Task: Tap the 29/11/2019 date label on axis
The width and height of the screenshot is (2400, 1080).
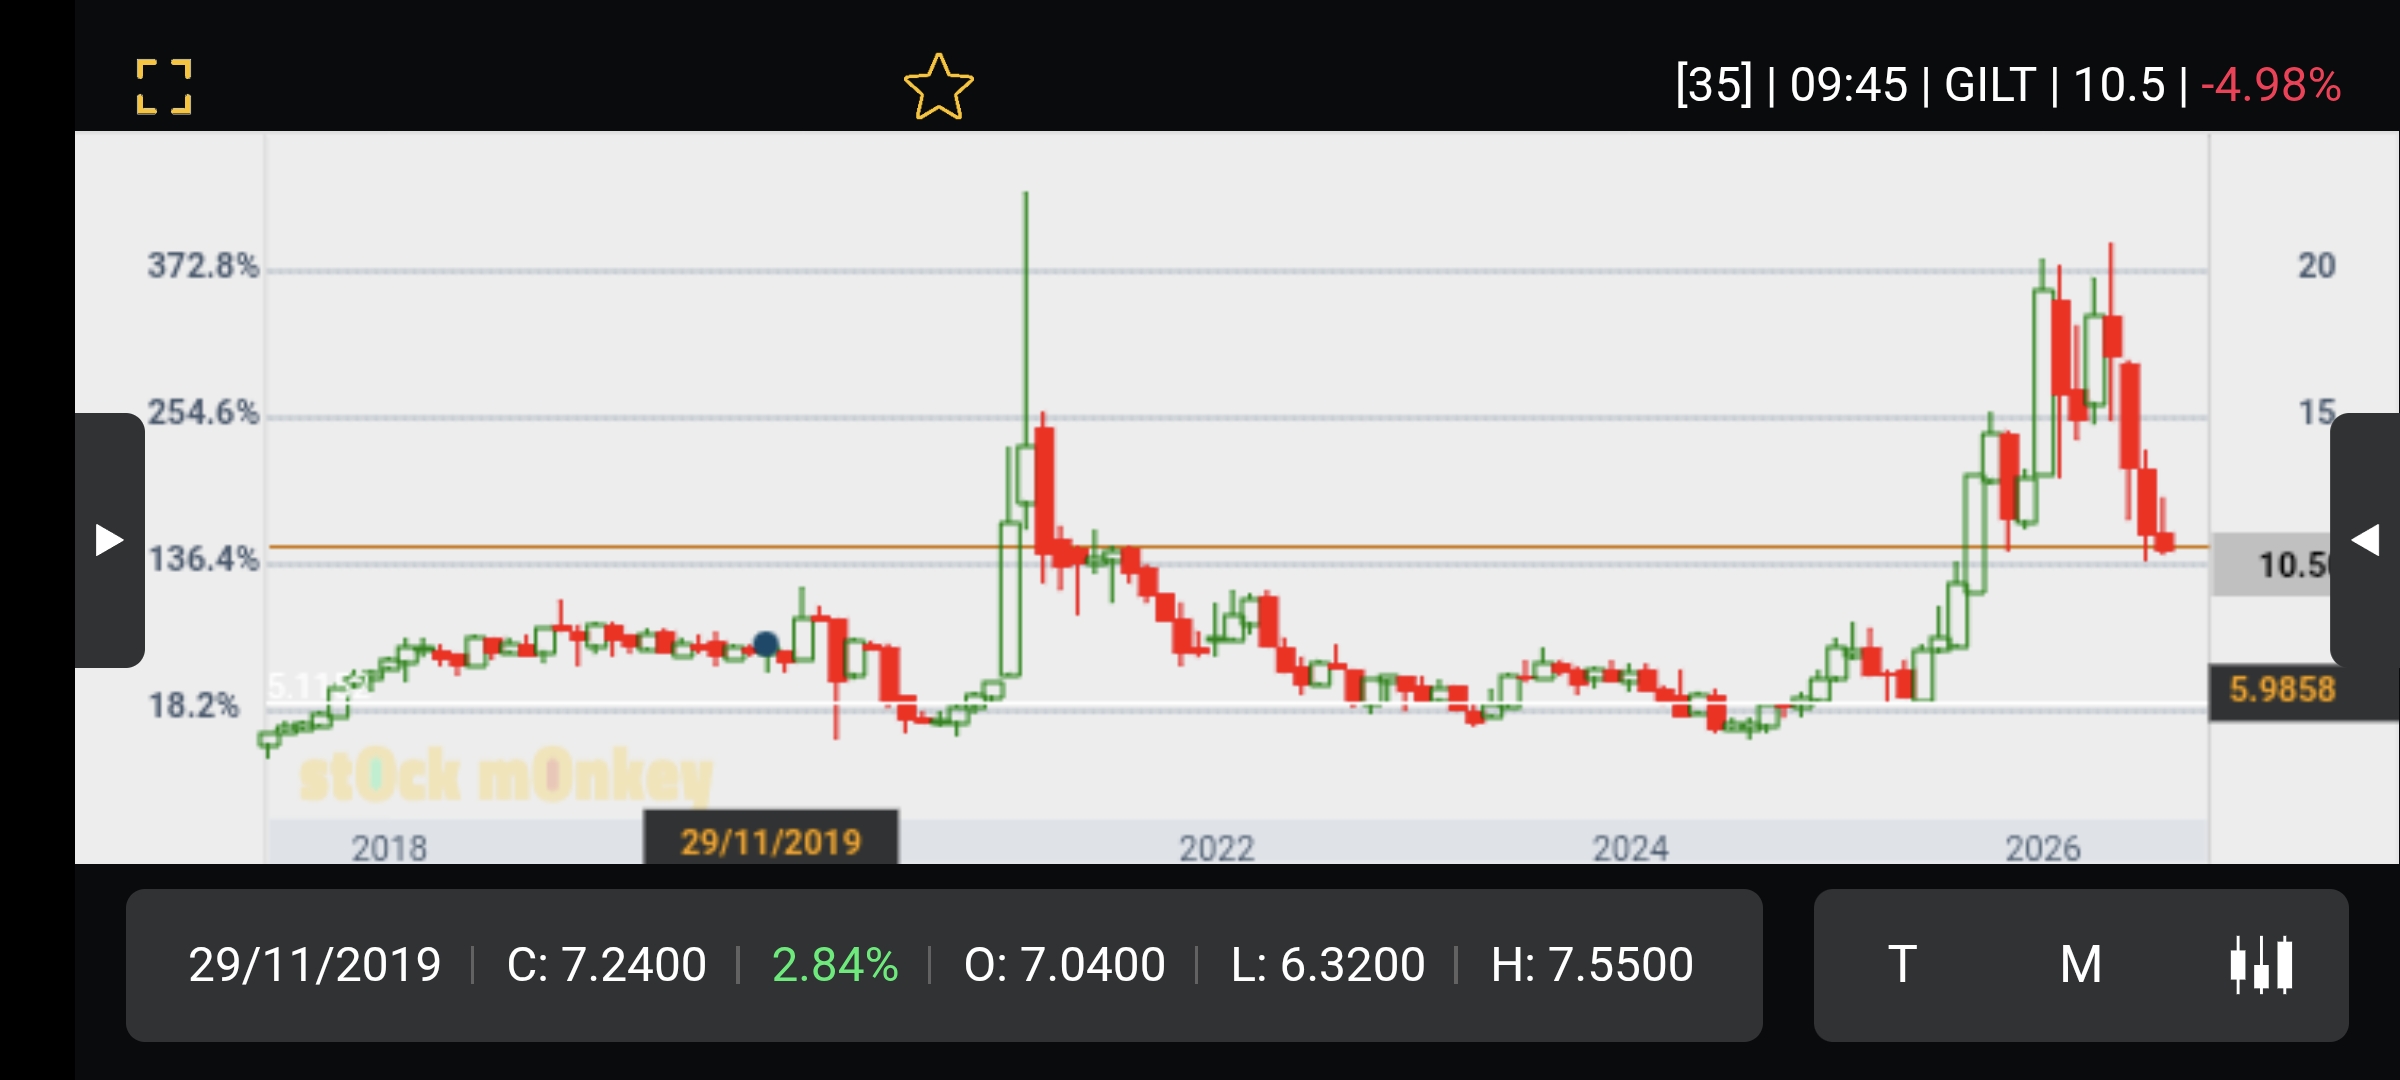Action: pos(770,841)
